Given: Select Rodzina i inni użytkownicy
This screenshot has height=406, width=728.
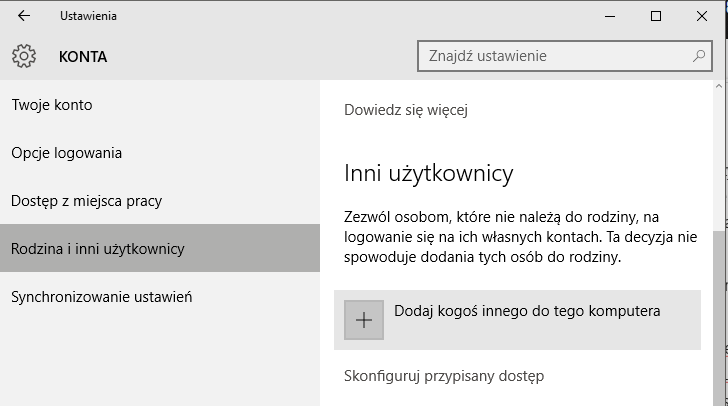Looking at the screenshot, I should coord(160,248).
